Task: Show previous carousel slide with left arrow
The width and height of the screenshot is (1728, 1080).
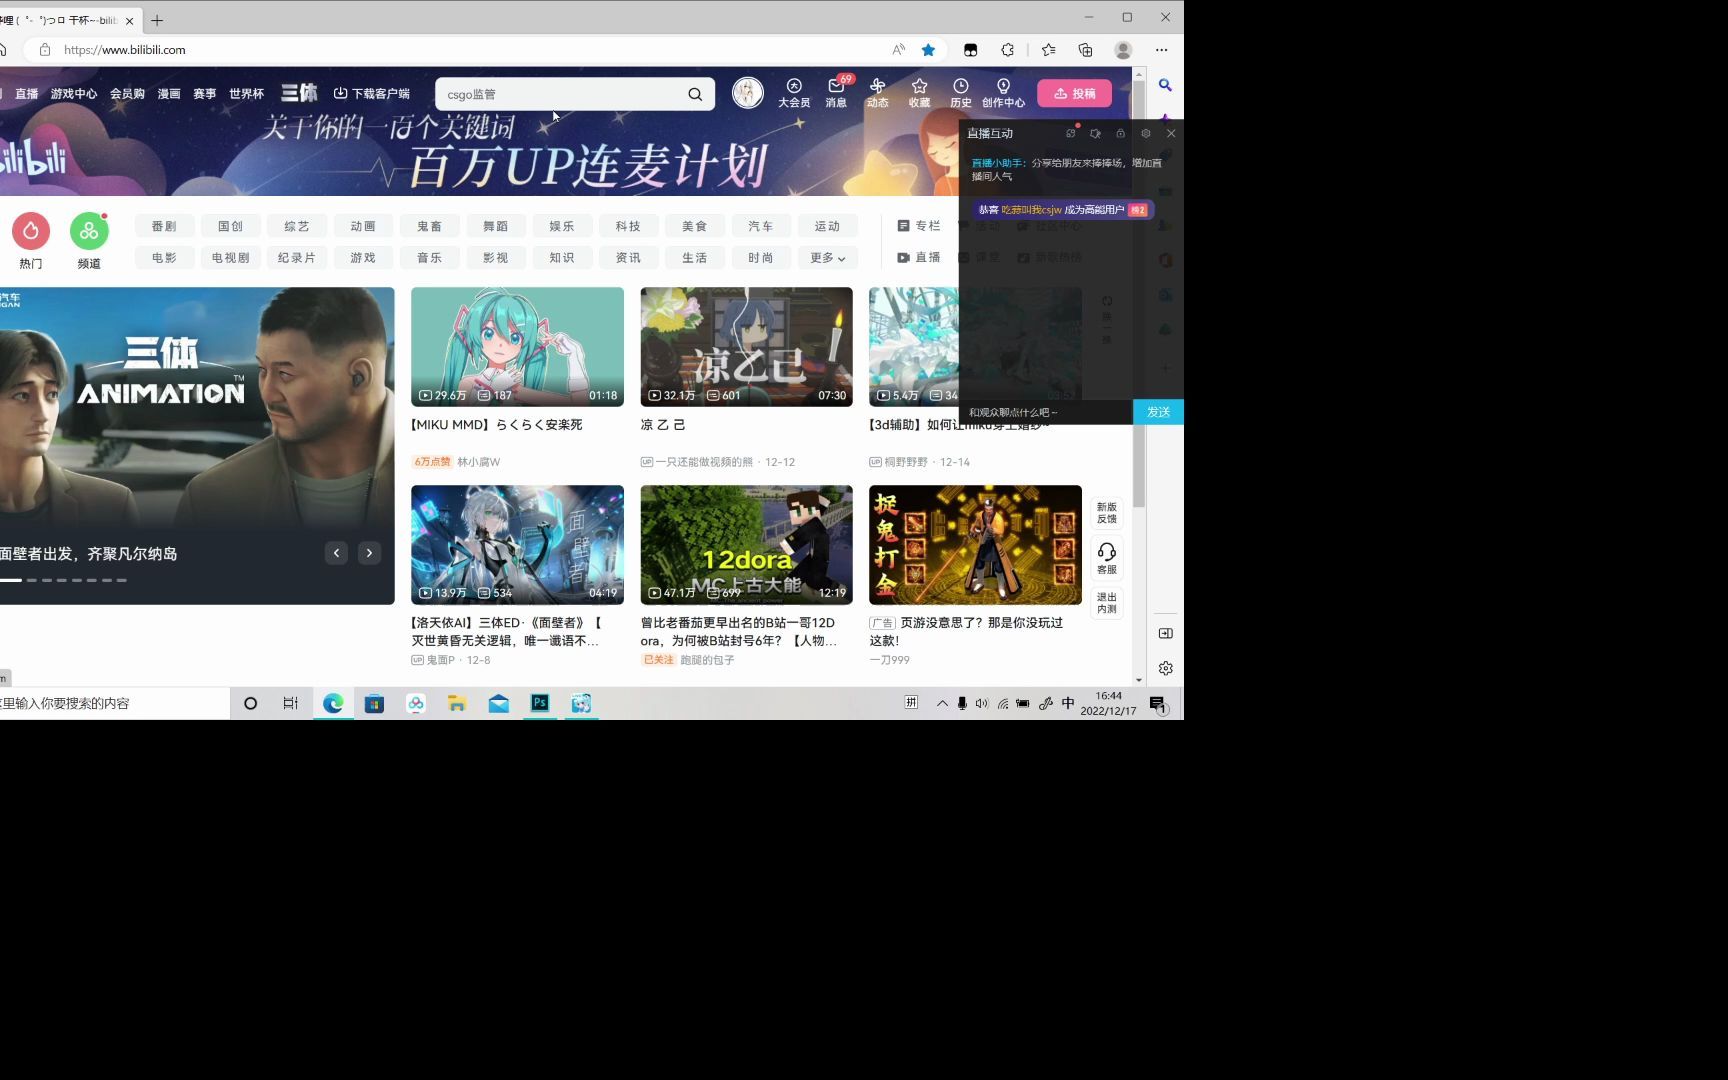Action: point(336,553)
